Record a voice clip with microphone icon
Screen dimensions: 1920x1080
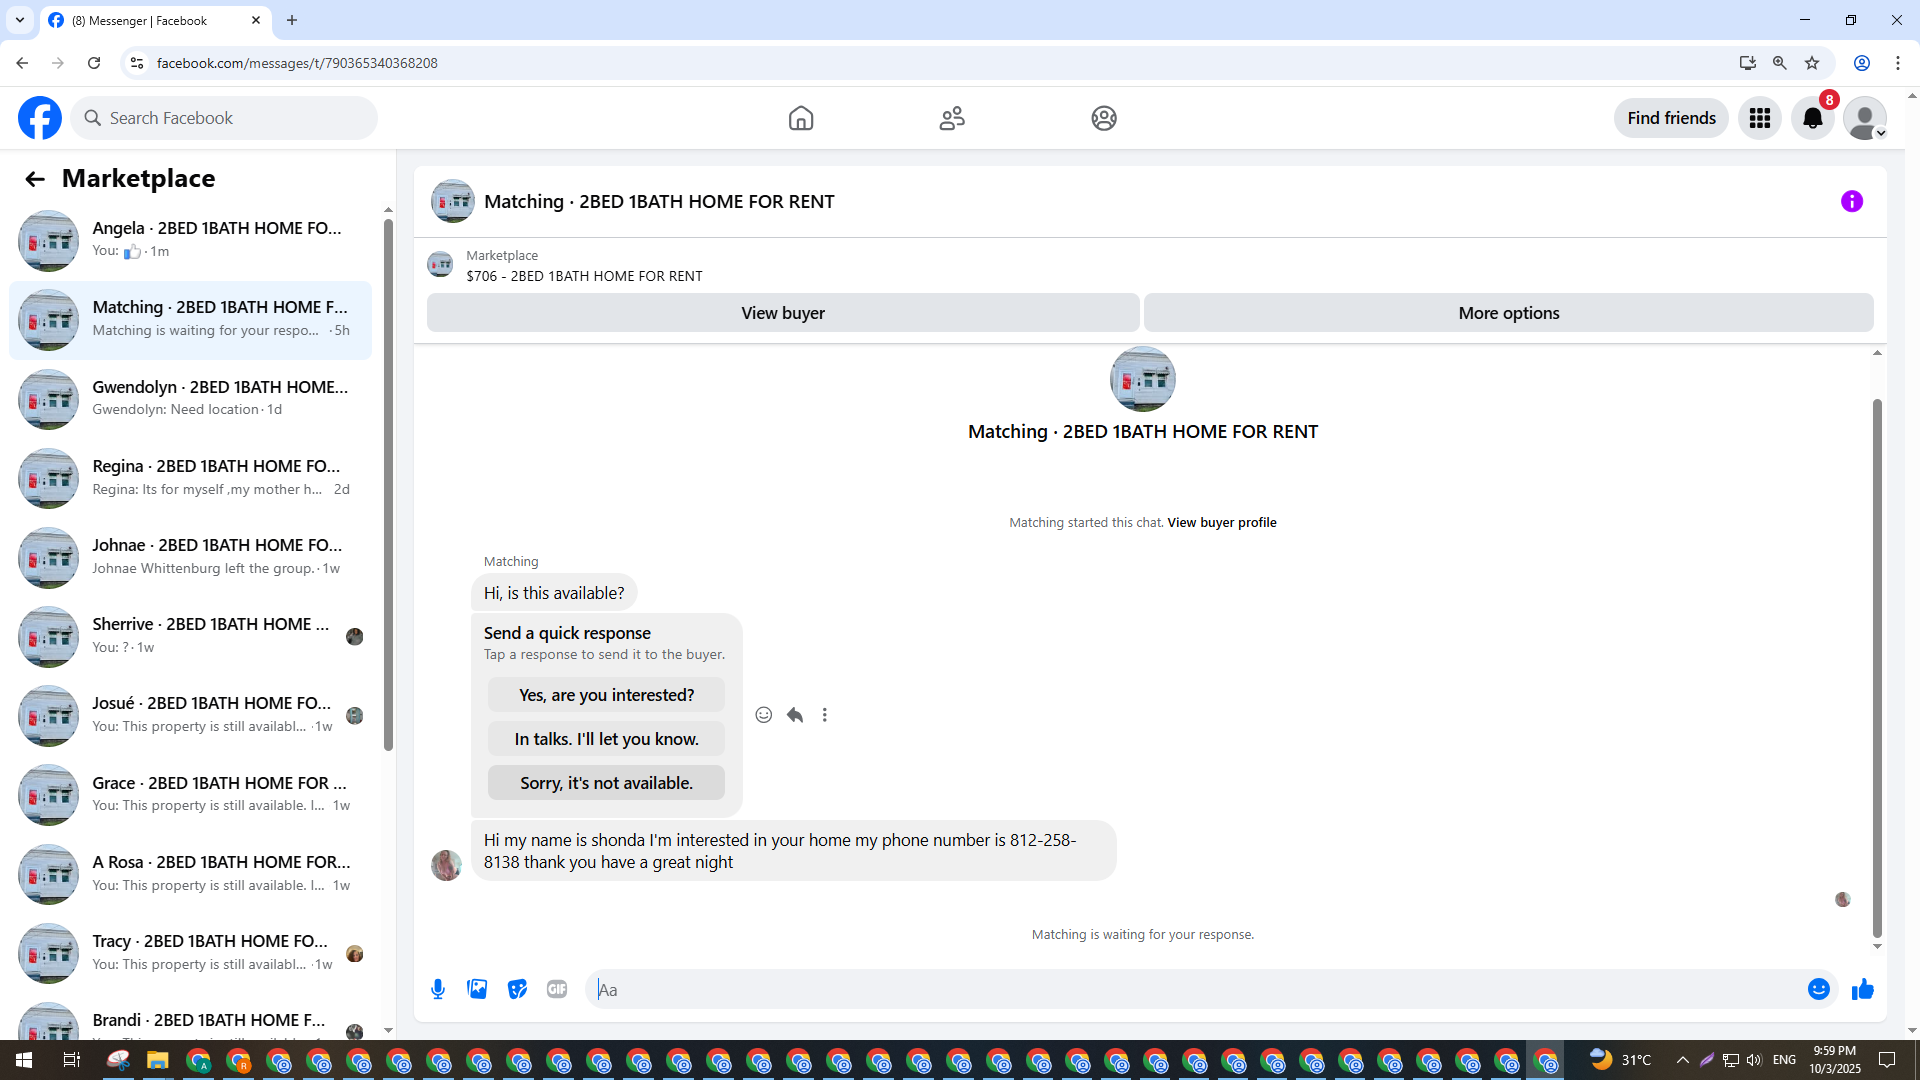(438, 990)
